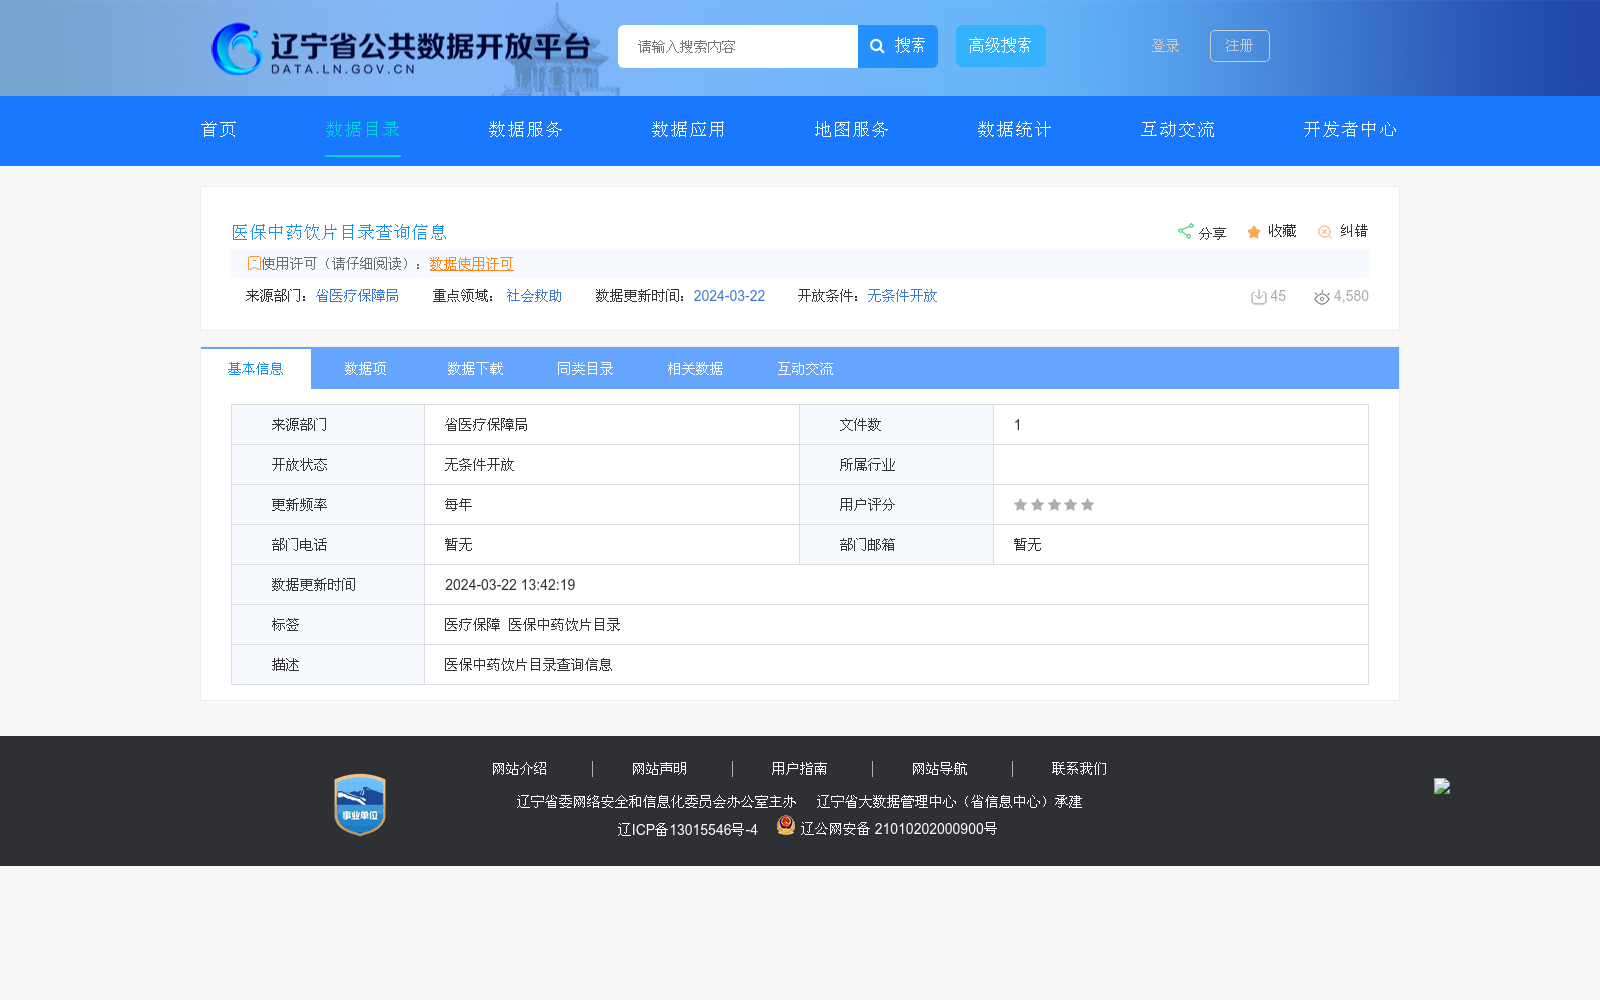Click the dataset title 医保中药饮片目录查询信息
This screenshot has width=1600, height=1000.
click(340, 232)
